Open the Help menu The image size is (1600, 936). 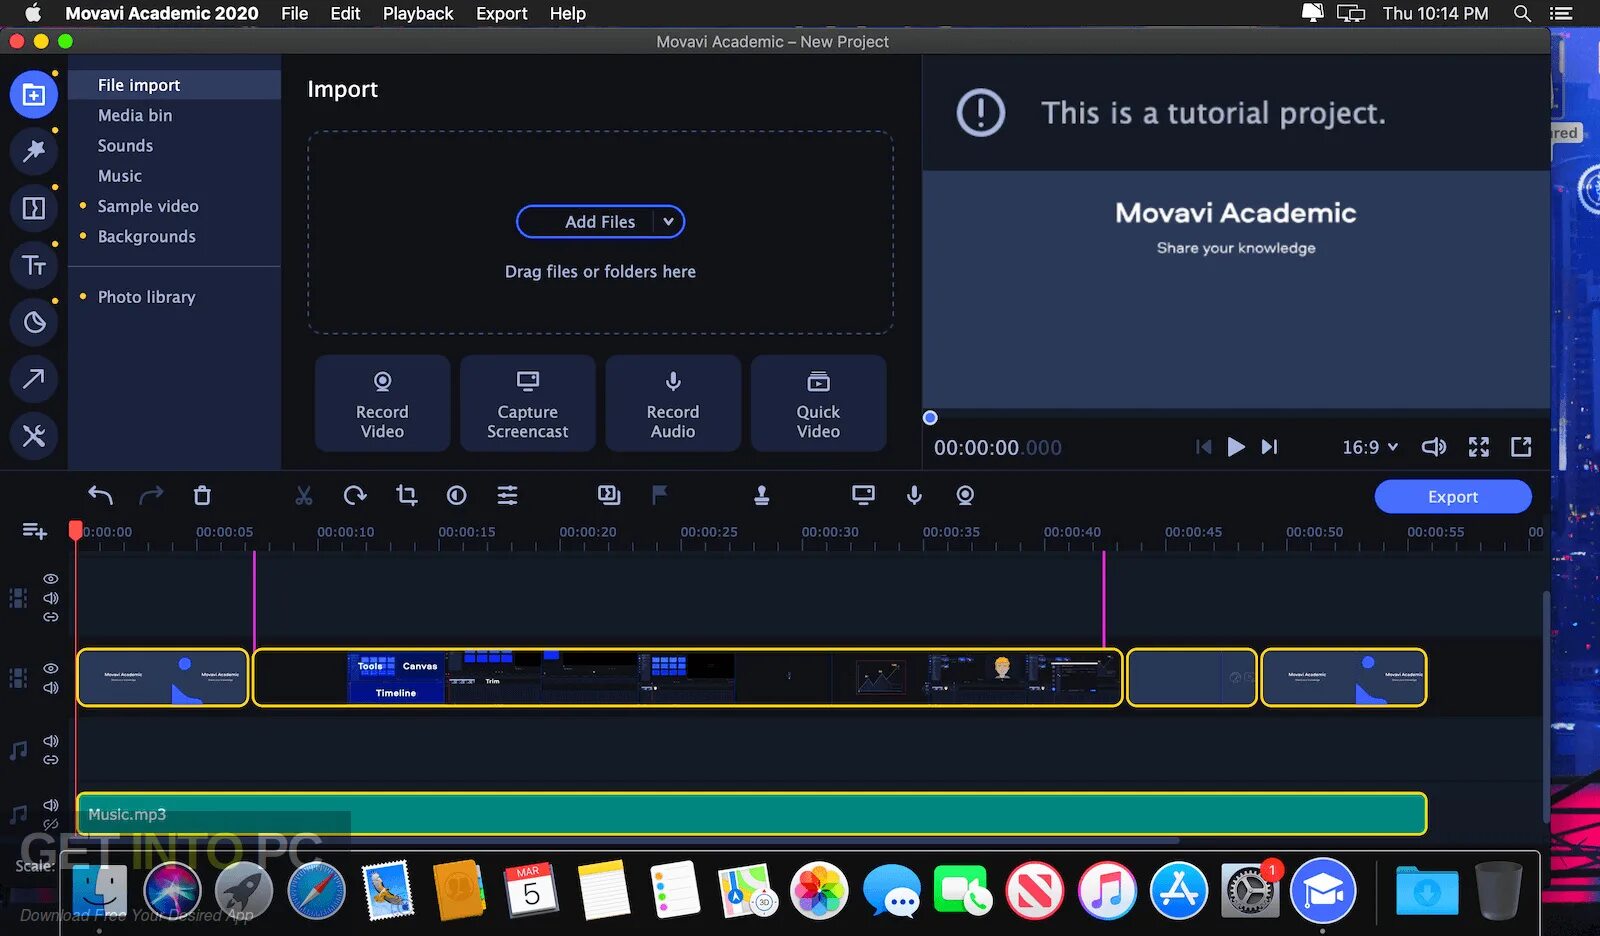coord(567,13)
